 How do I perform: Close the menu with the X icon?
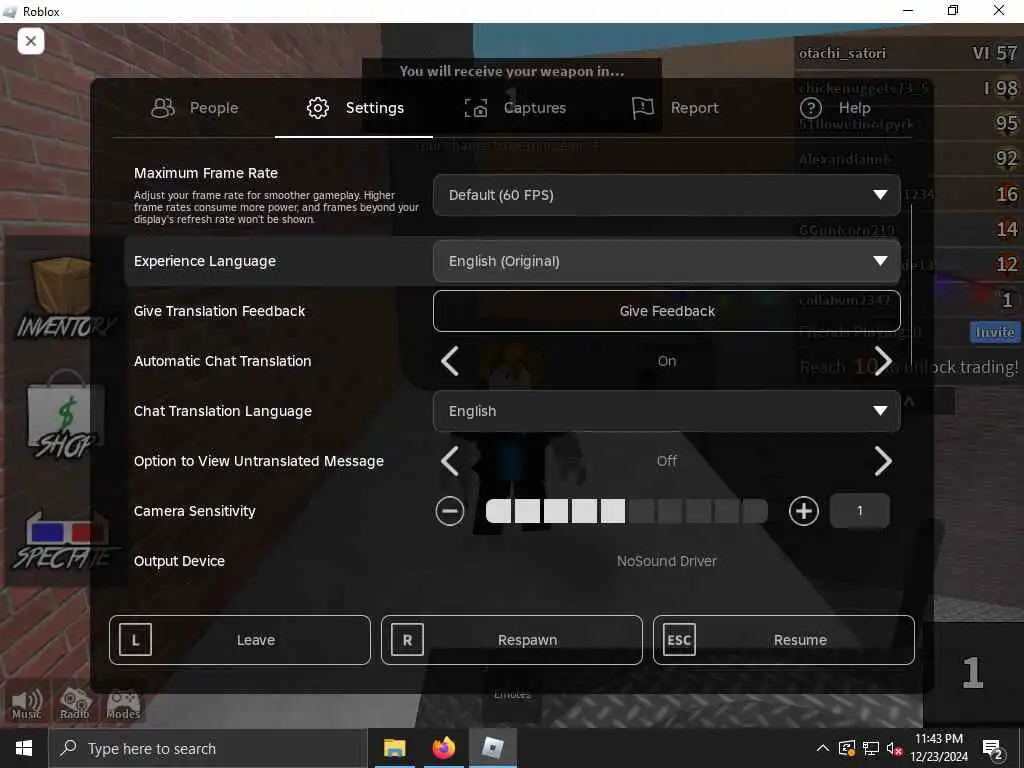click(31, 41)
